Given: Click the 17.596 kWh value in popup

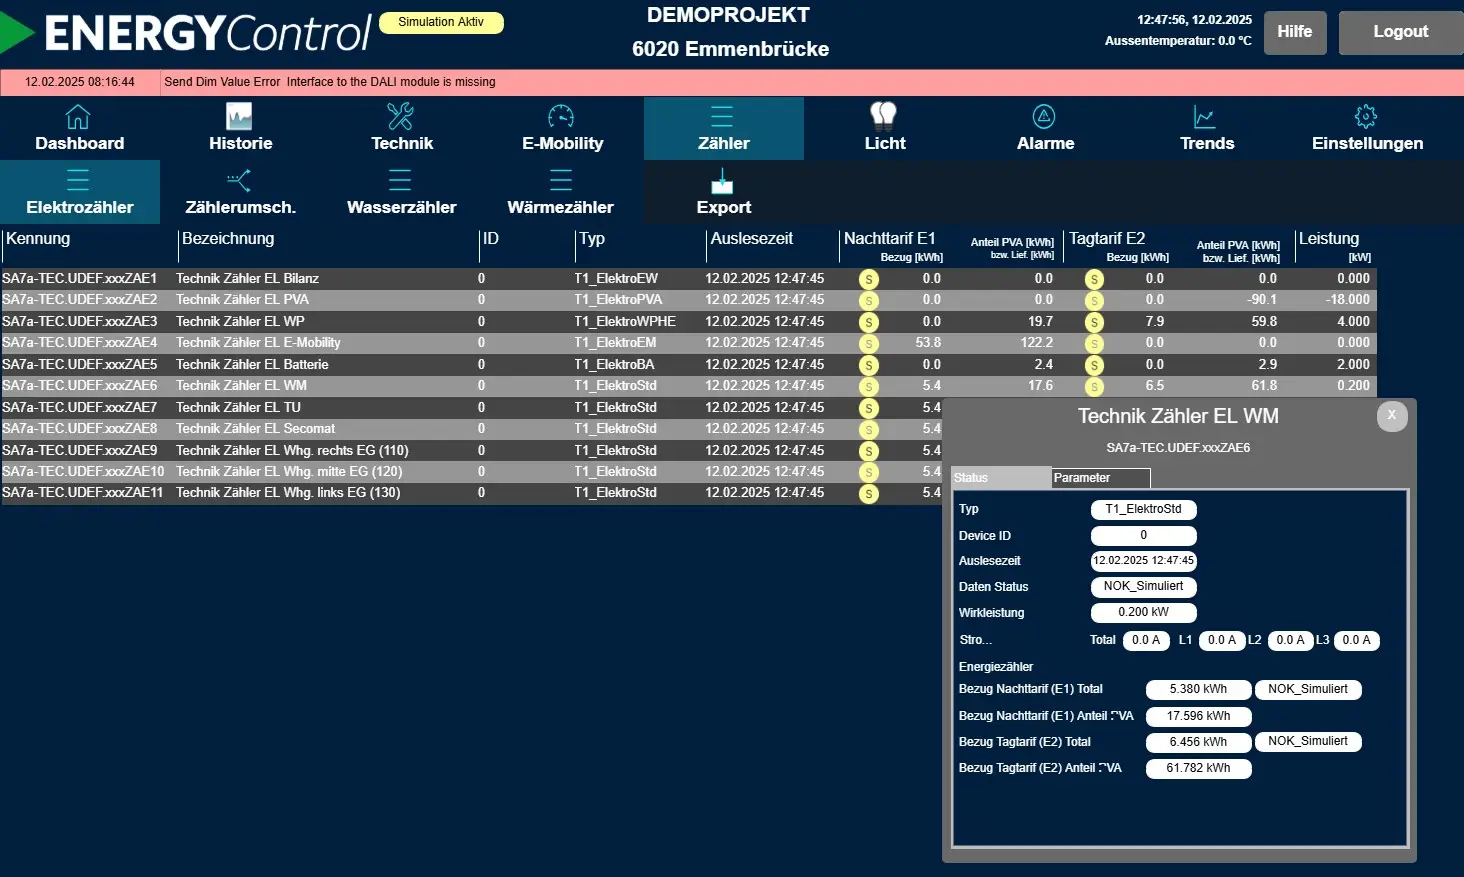Looking at the screenshot, I should click(x=1198, y=717).
